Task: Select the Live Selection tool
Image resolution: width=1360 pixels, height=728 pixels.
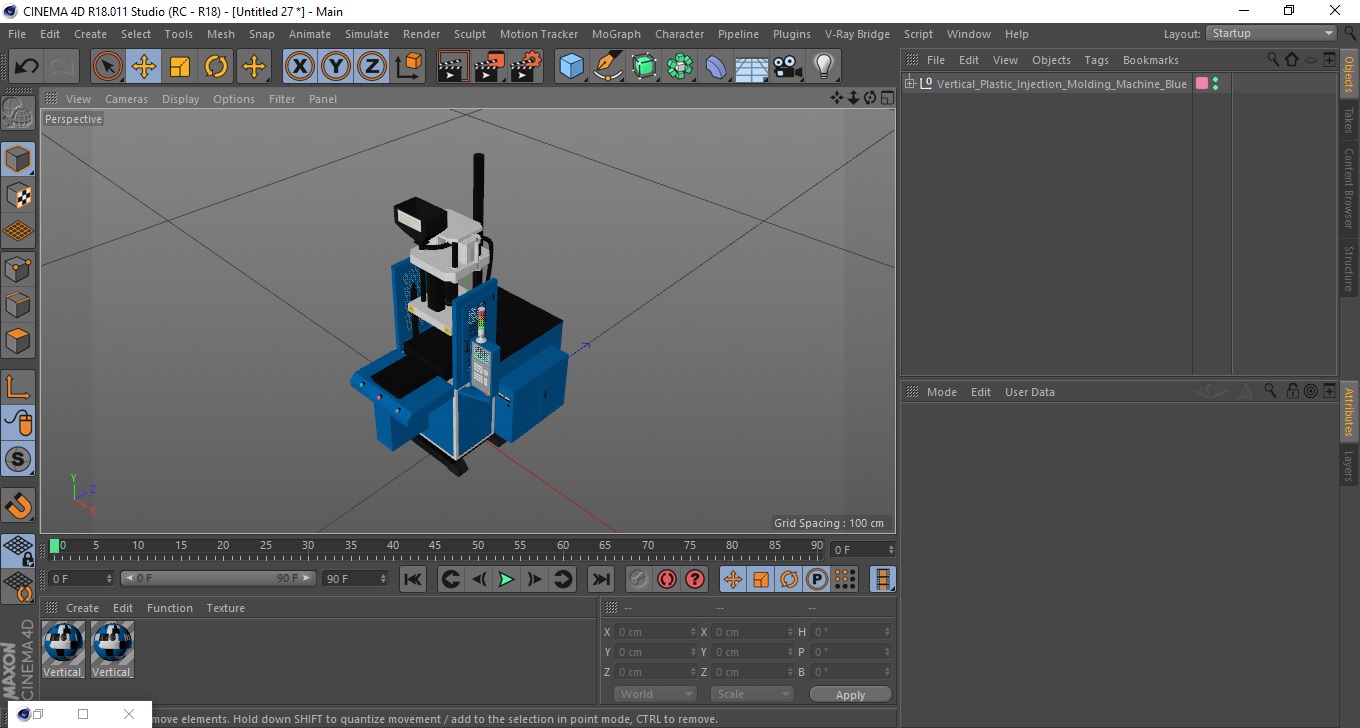Action: 108,67
